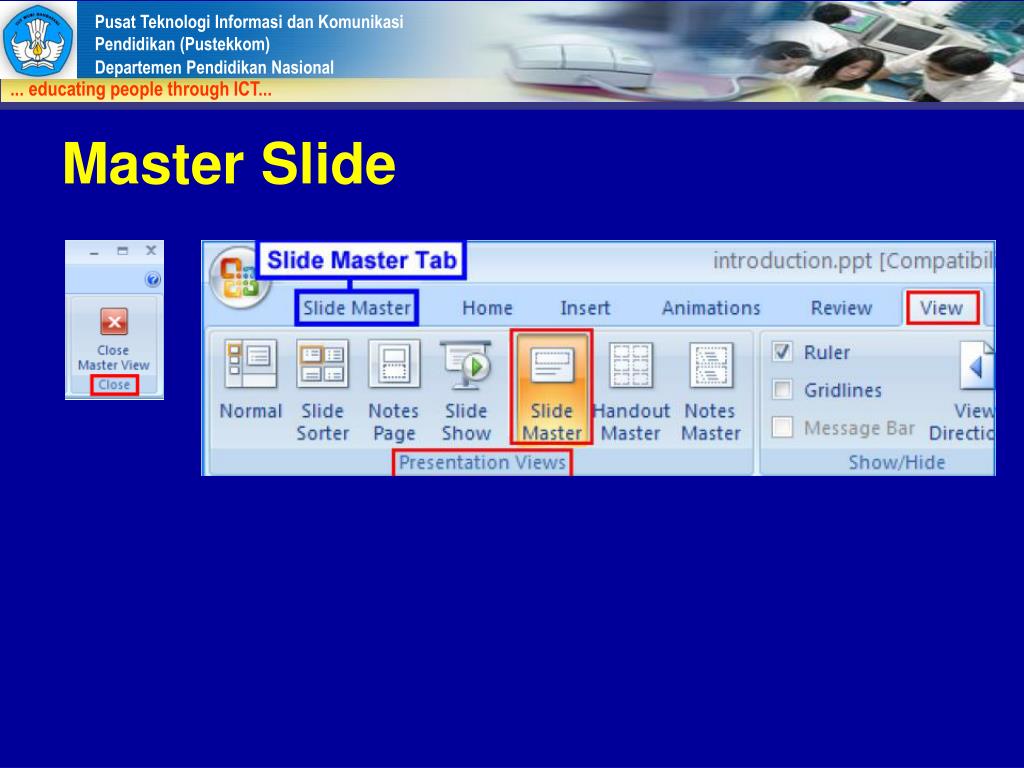
Task: Open the Insert ribbon tab
Action: [585, 308]
